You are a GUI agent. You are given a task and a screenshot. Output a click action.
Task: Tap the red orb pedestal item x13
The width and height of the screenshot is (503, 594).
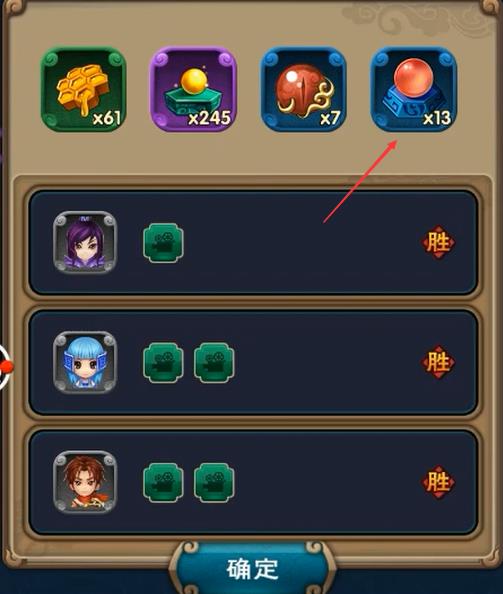pyautogui.click(x=414, y=89)
